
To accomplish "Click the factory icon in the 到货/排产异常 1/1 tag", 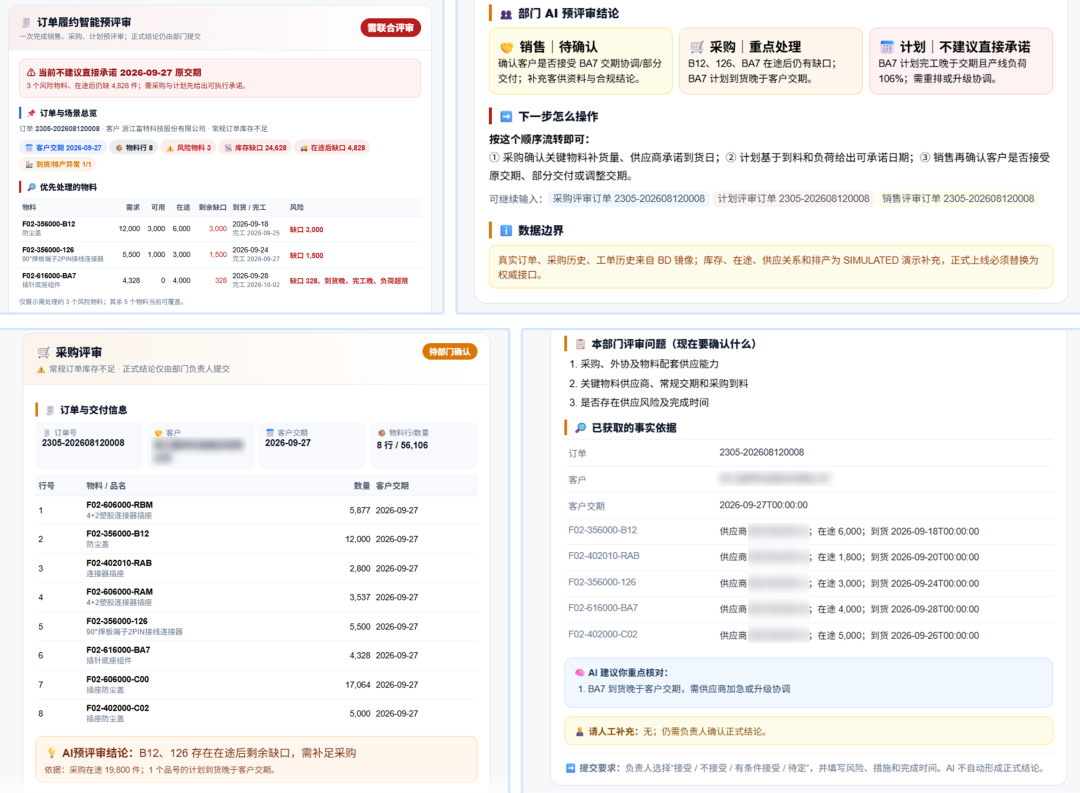I will coord(29,164).
